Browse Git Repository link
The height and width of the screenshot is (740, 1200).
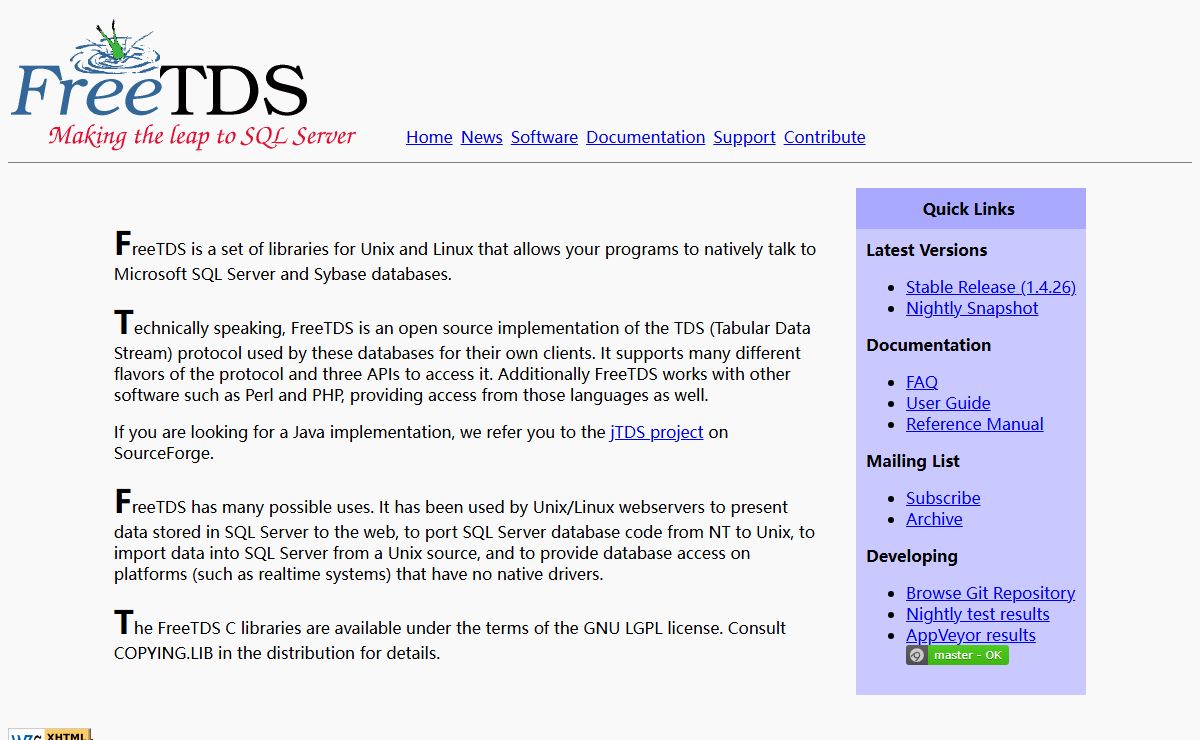coord(991,593)
